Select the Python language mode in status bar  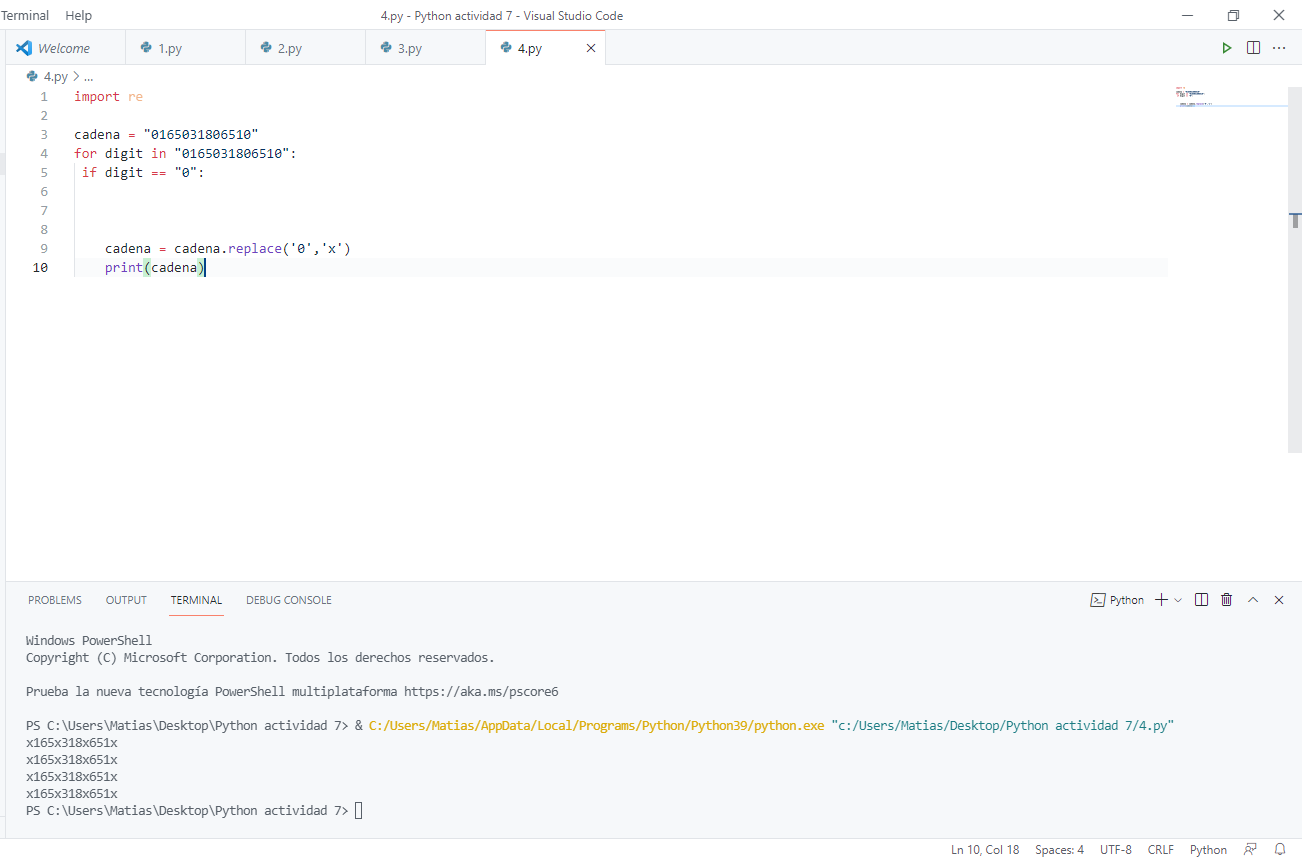(x=1208, y=850)
